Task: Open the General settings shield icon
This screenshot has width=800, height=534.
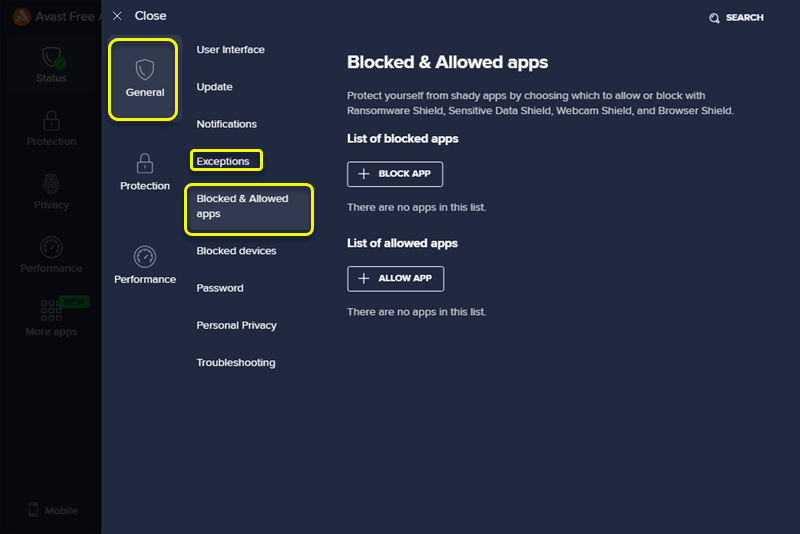Action: click(x=145, y=70)
